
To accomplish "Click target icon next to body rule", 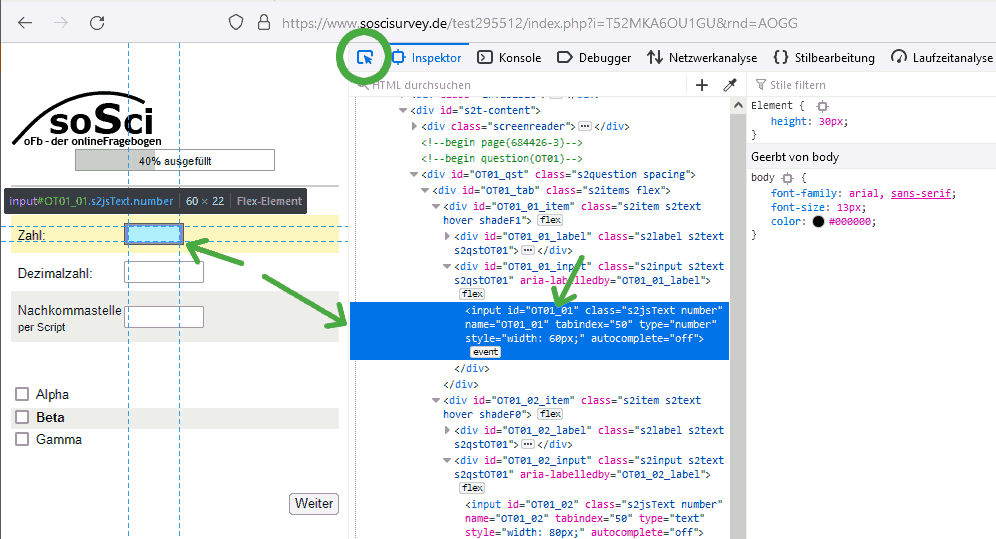I will coord(788,178).
